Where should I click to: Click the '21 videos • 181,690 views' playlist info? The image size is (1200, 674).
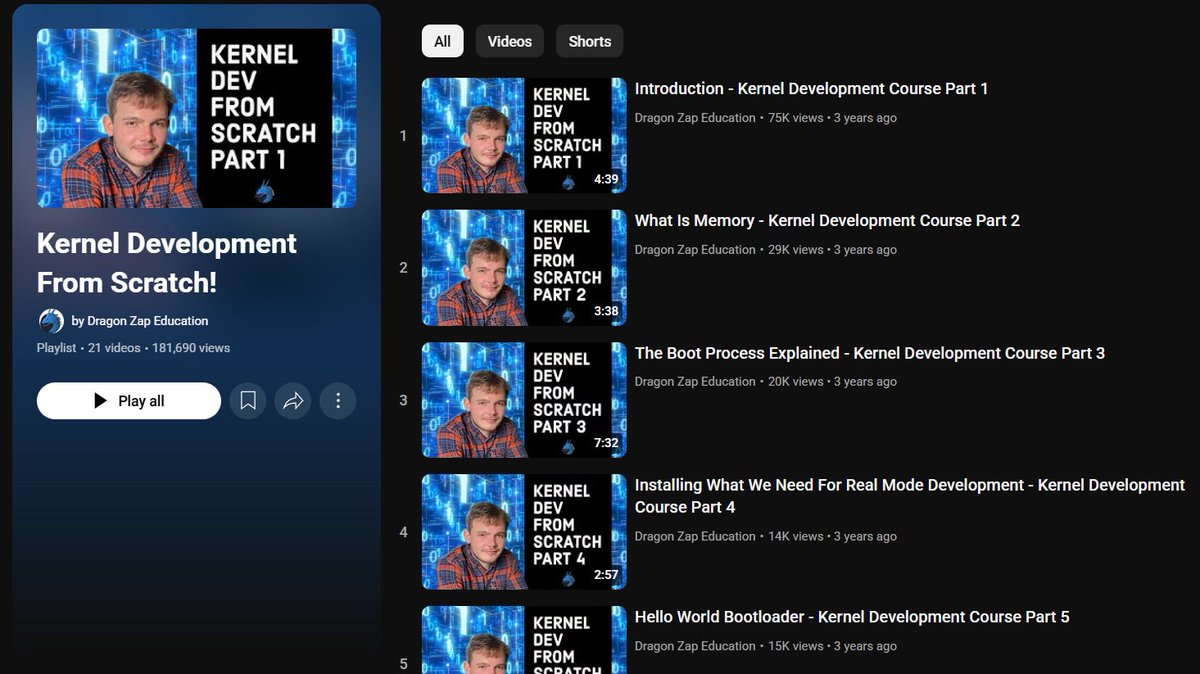(x=158, y=348)
